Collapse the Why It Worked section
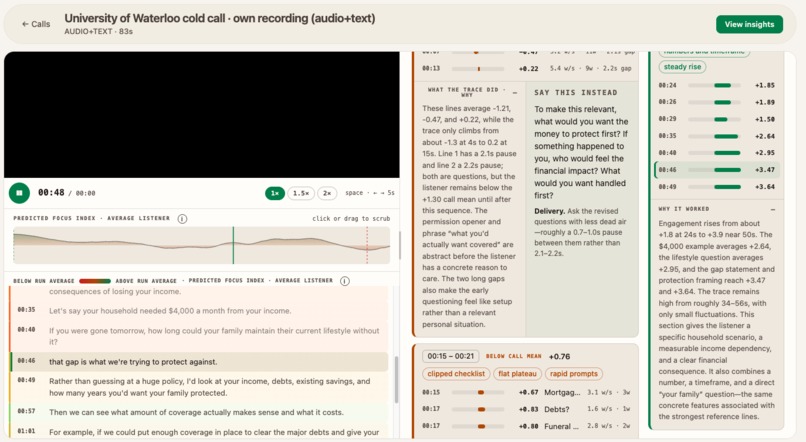Screen dimensions: 806x442 pos(773,209)
